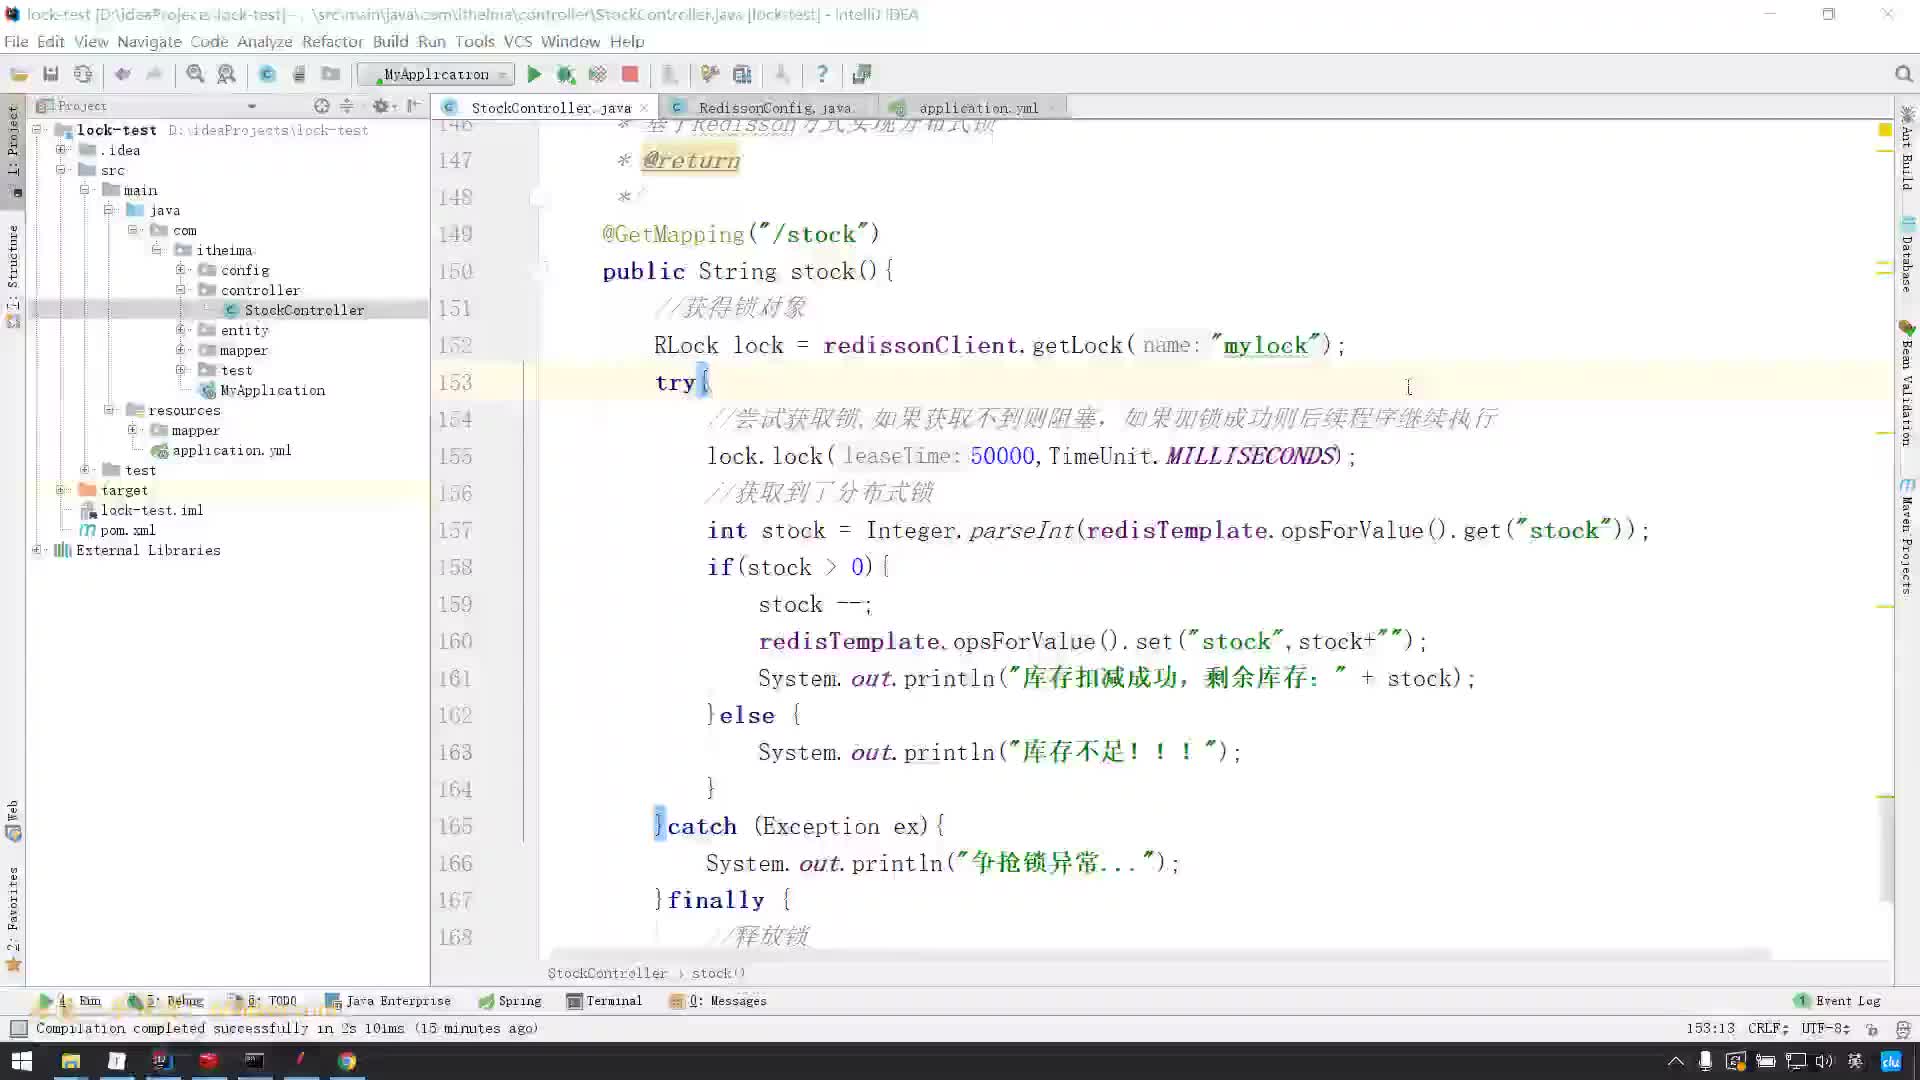Open Project panel gear settings

[380, 106]
